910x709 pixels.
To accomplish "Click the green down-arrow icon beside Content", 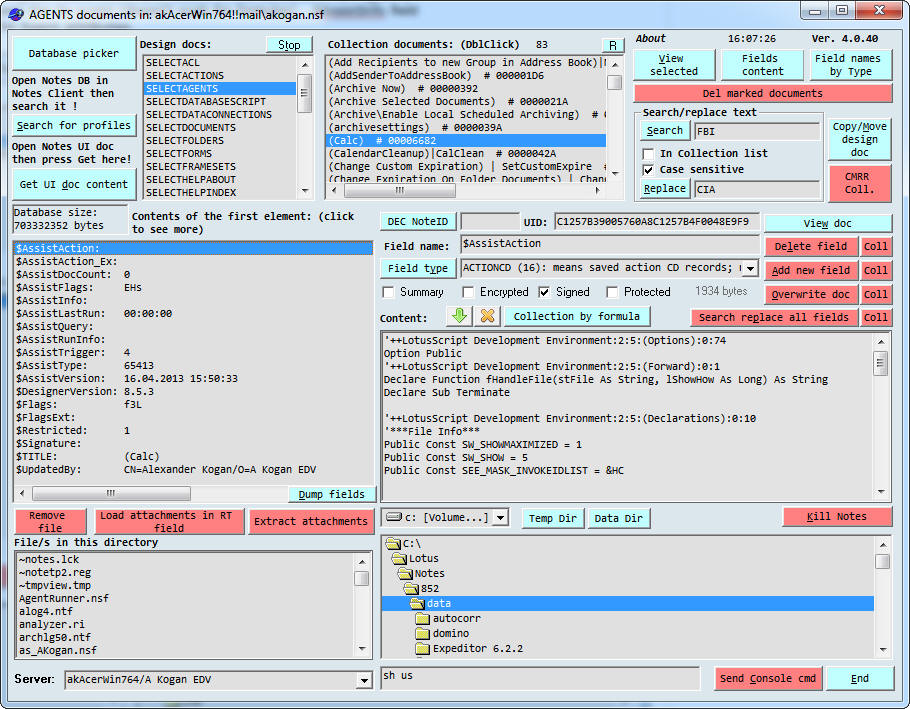I will point(459,316).
